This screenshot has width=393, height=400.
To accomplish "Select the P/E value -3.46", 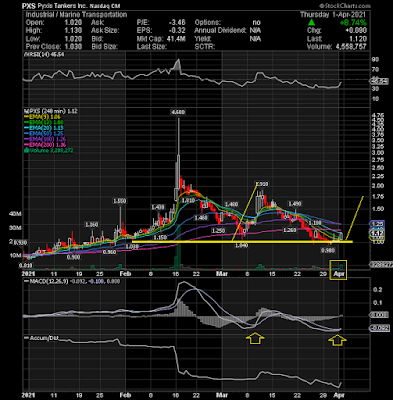I will click(177, 23).
